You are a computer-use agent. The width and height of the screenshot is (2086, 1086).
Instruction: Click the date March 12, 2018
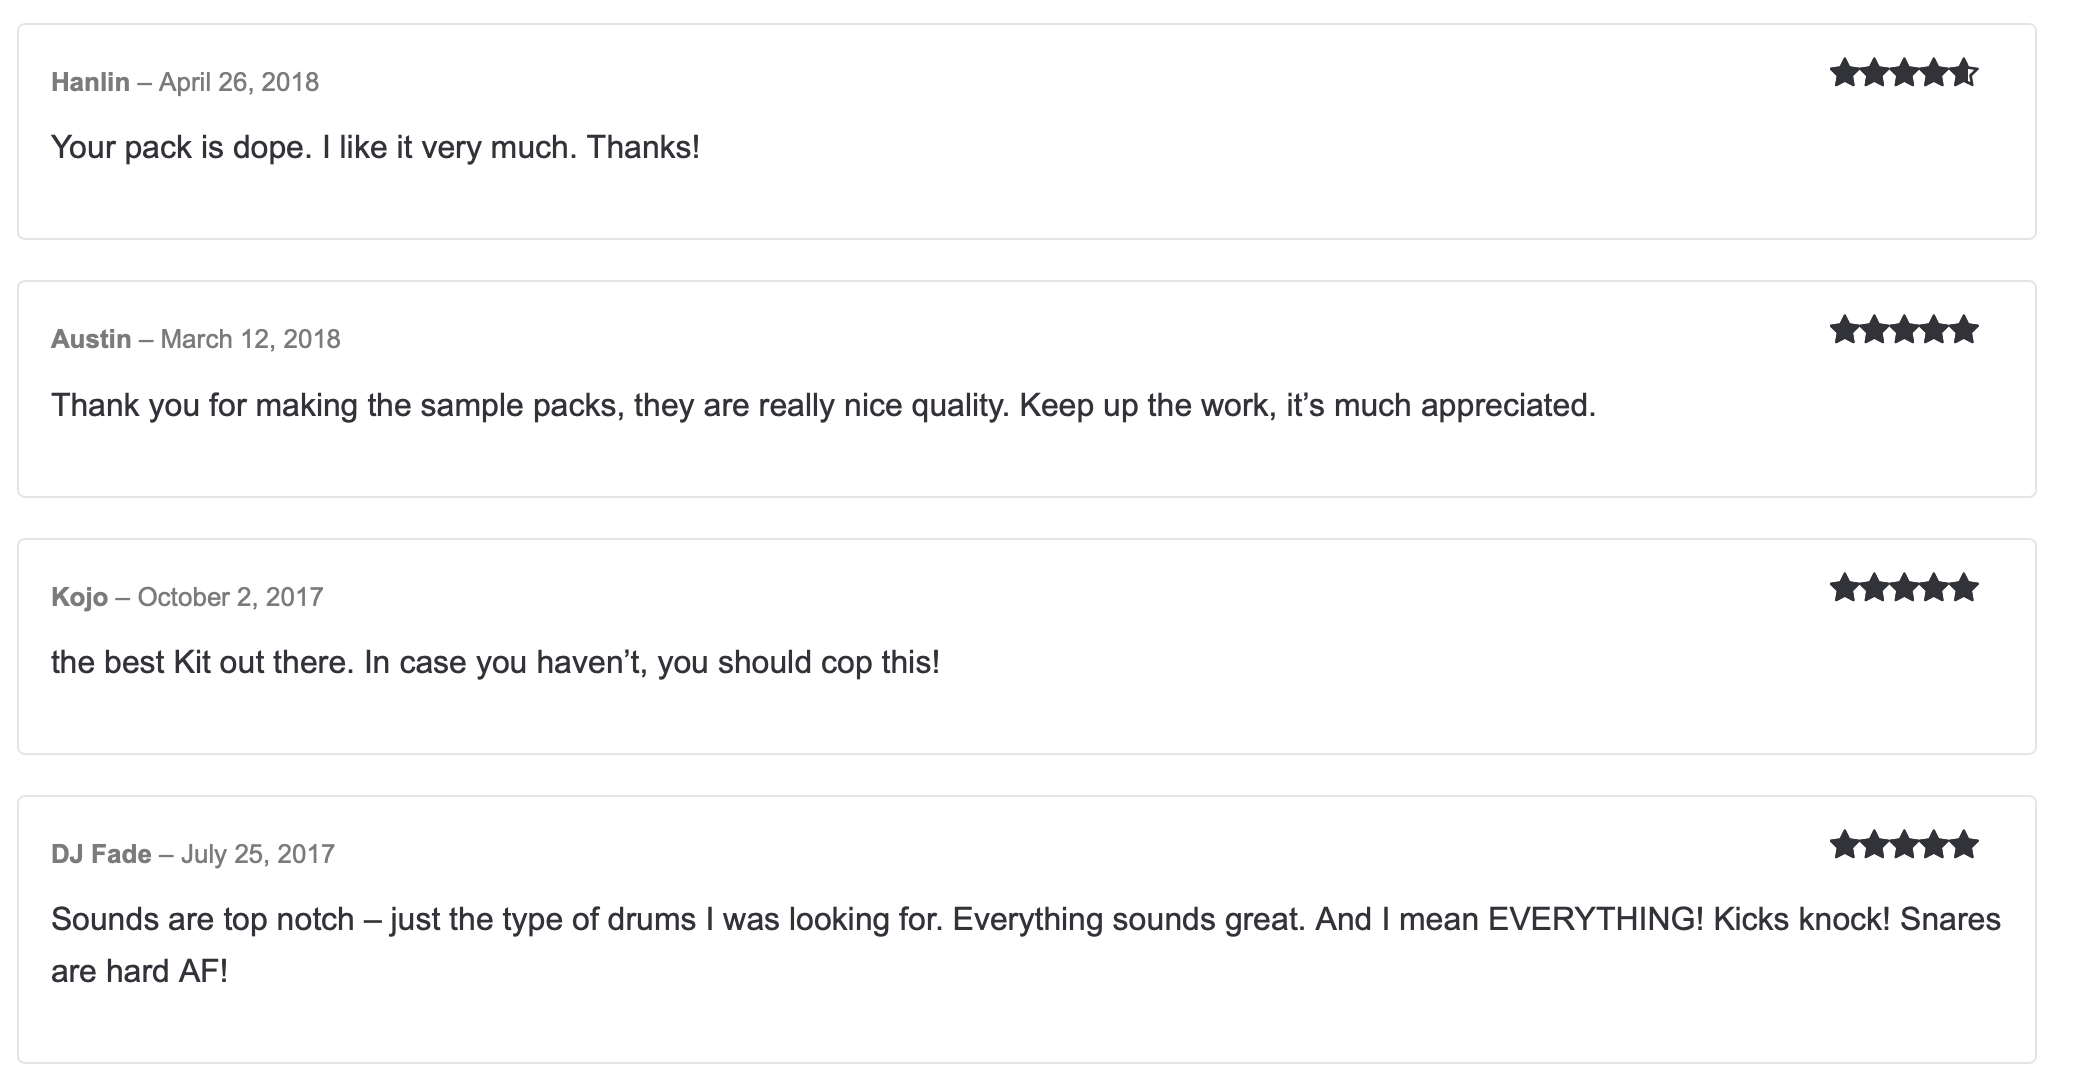tap(250, 339)
